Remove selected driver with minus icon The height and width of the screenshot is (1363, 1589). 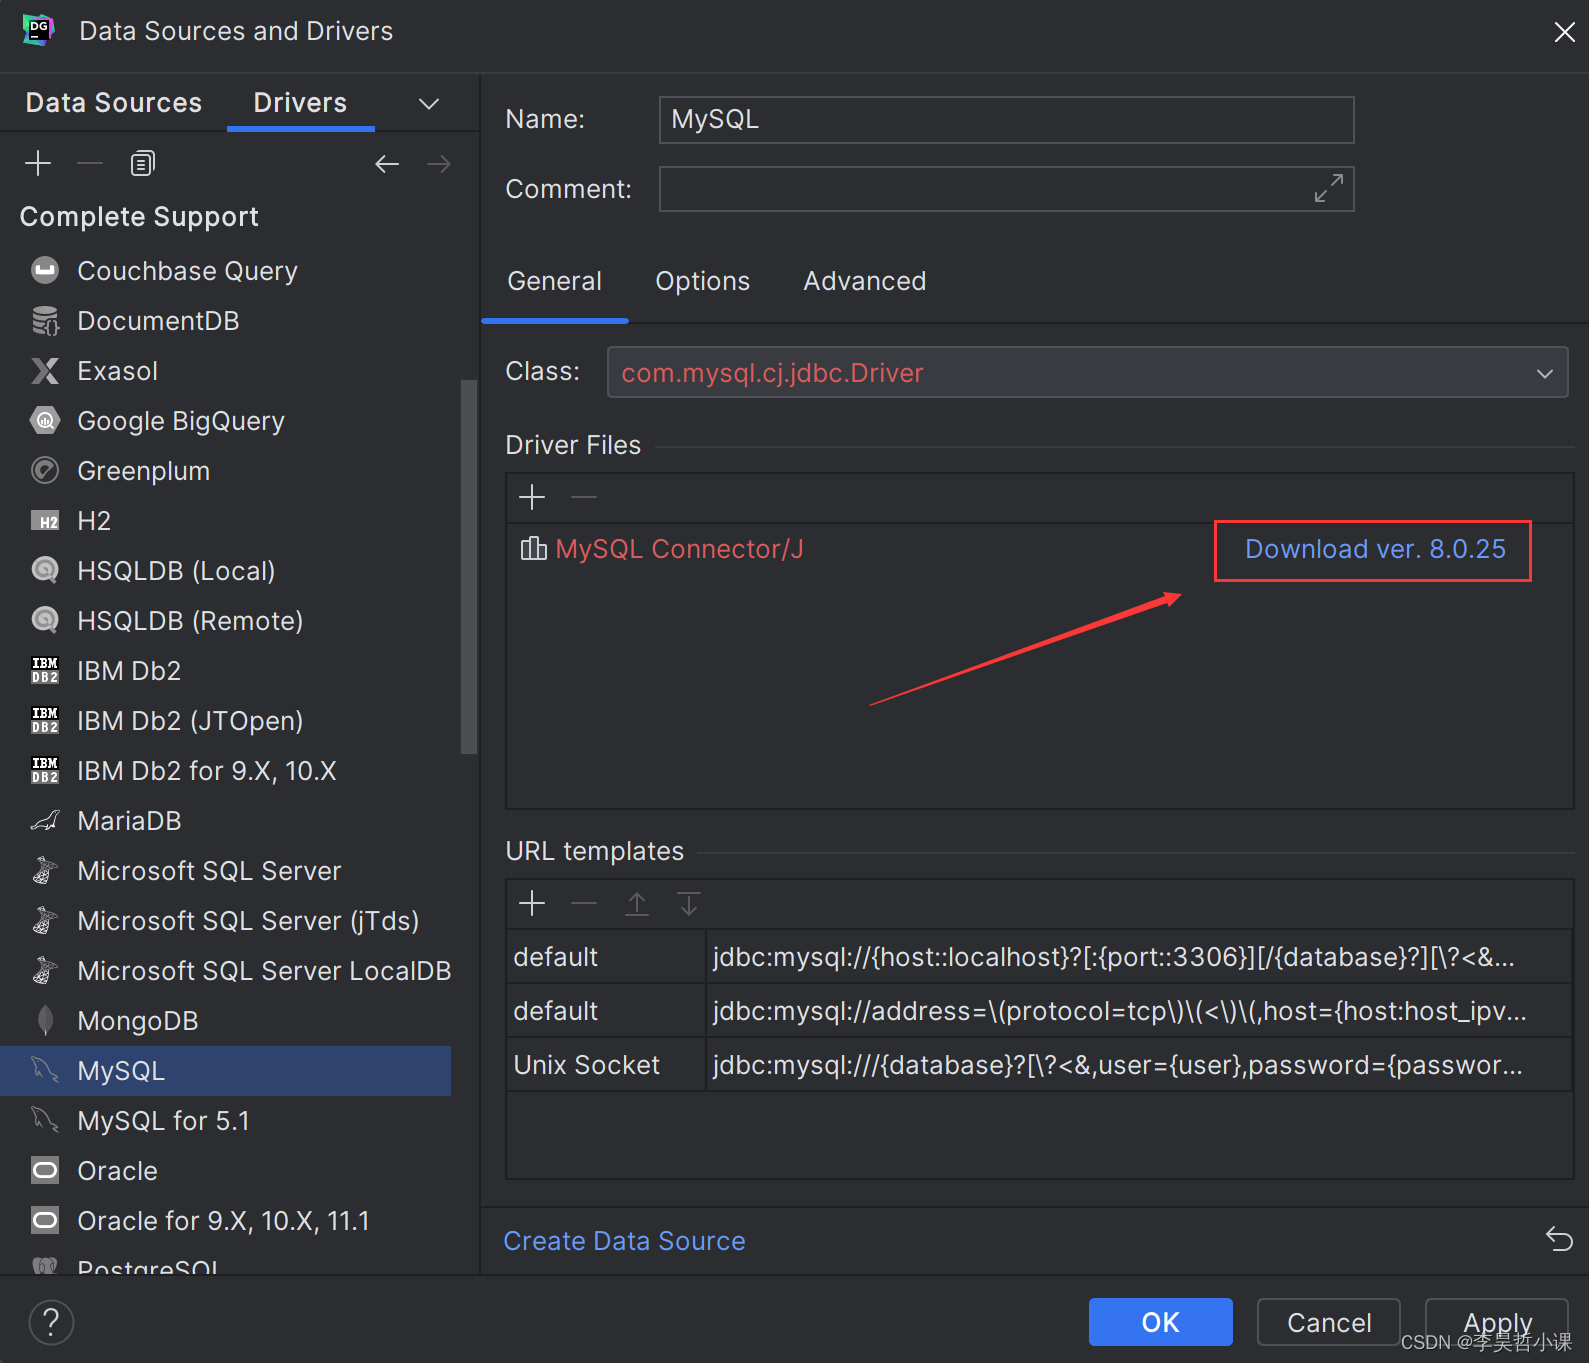(90, 163)
